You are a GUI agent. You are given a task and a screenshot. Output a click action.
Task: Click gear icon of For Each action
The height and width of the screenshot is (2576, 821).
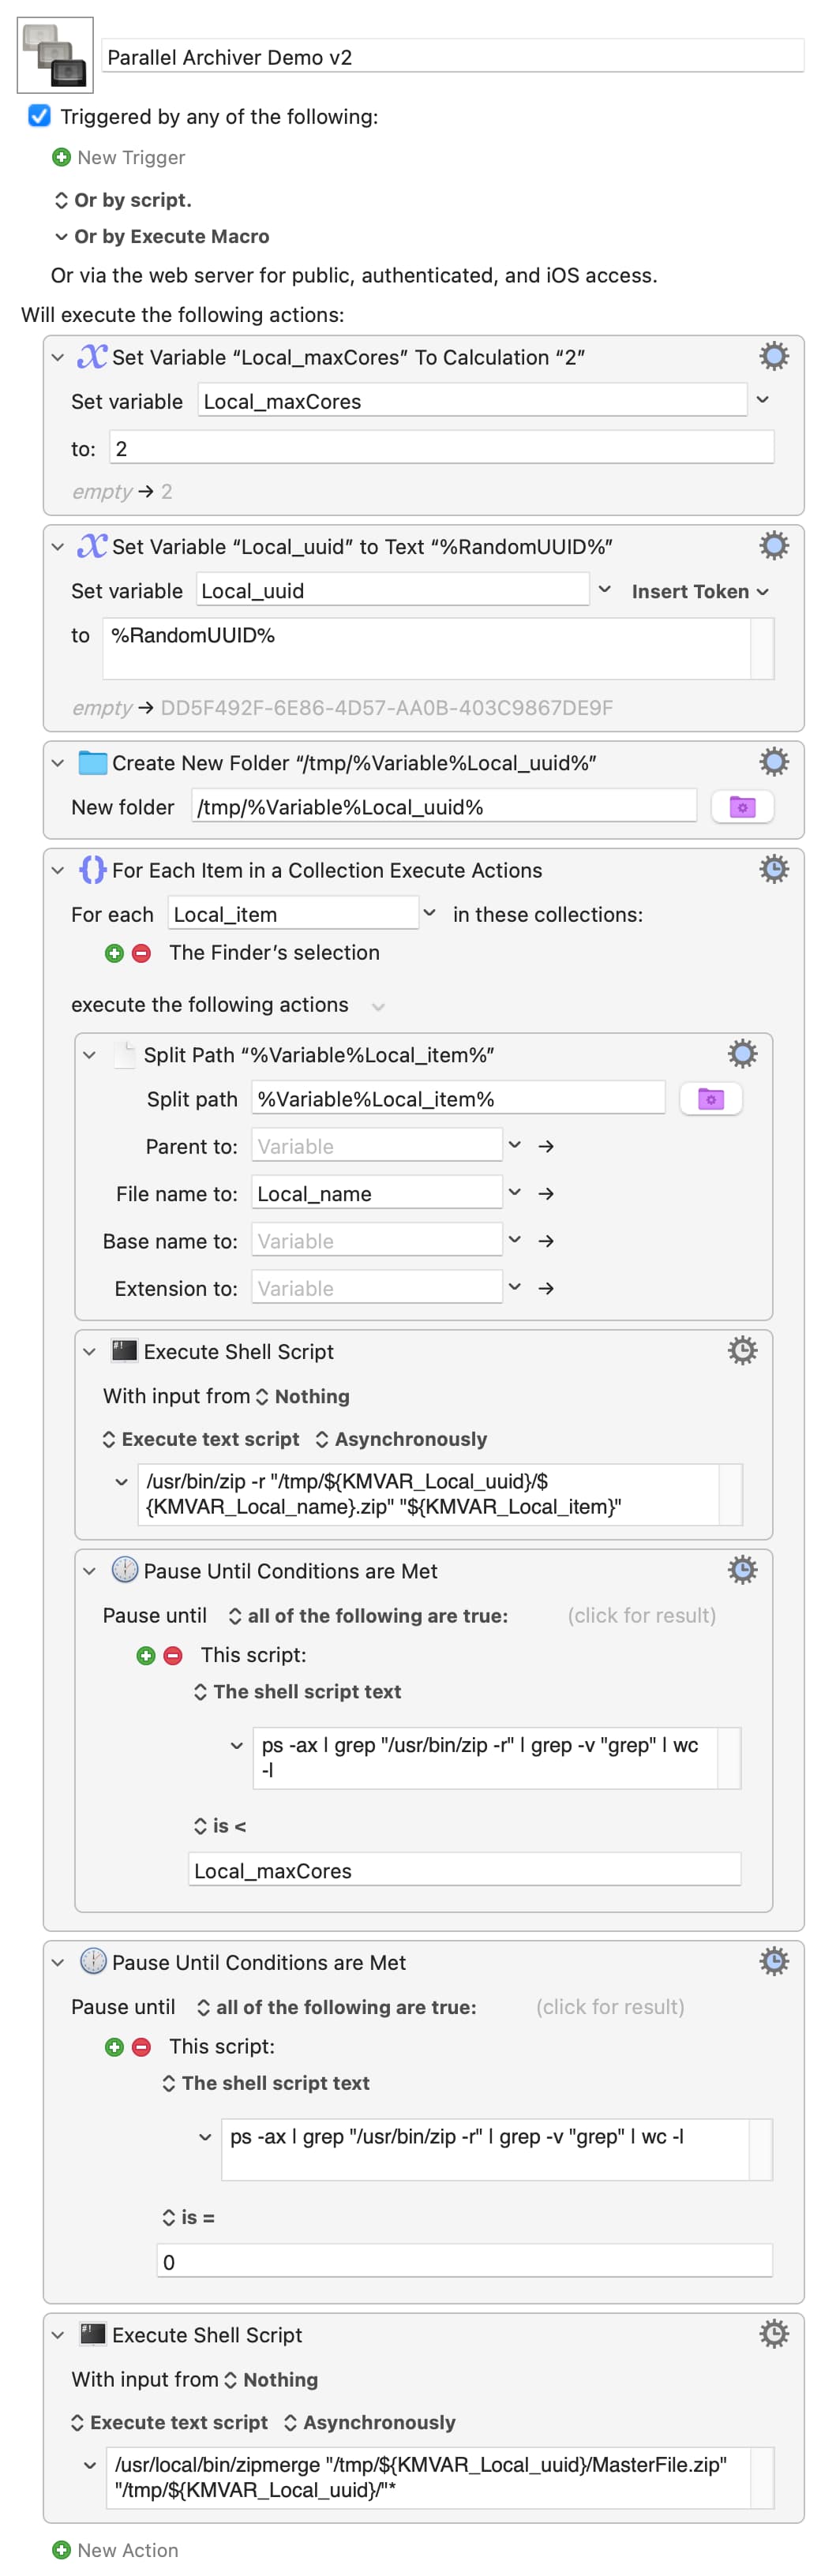point(773,869)
